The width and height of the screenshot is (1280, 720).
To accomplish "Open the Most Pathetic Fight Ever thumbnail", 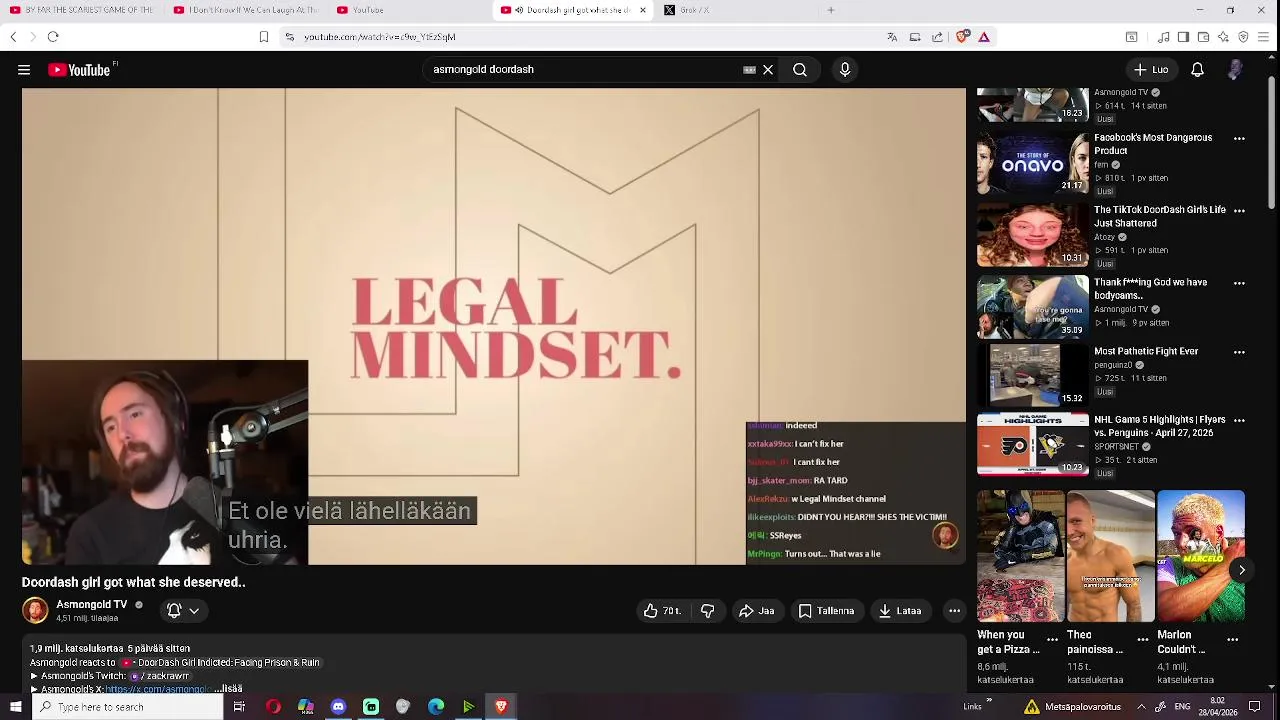I will (x=1032, y=374).
